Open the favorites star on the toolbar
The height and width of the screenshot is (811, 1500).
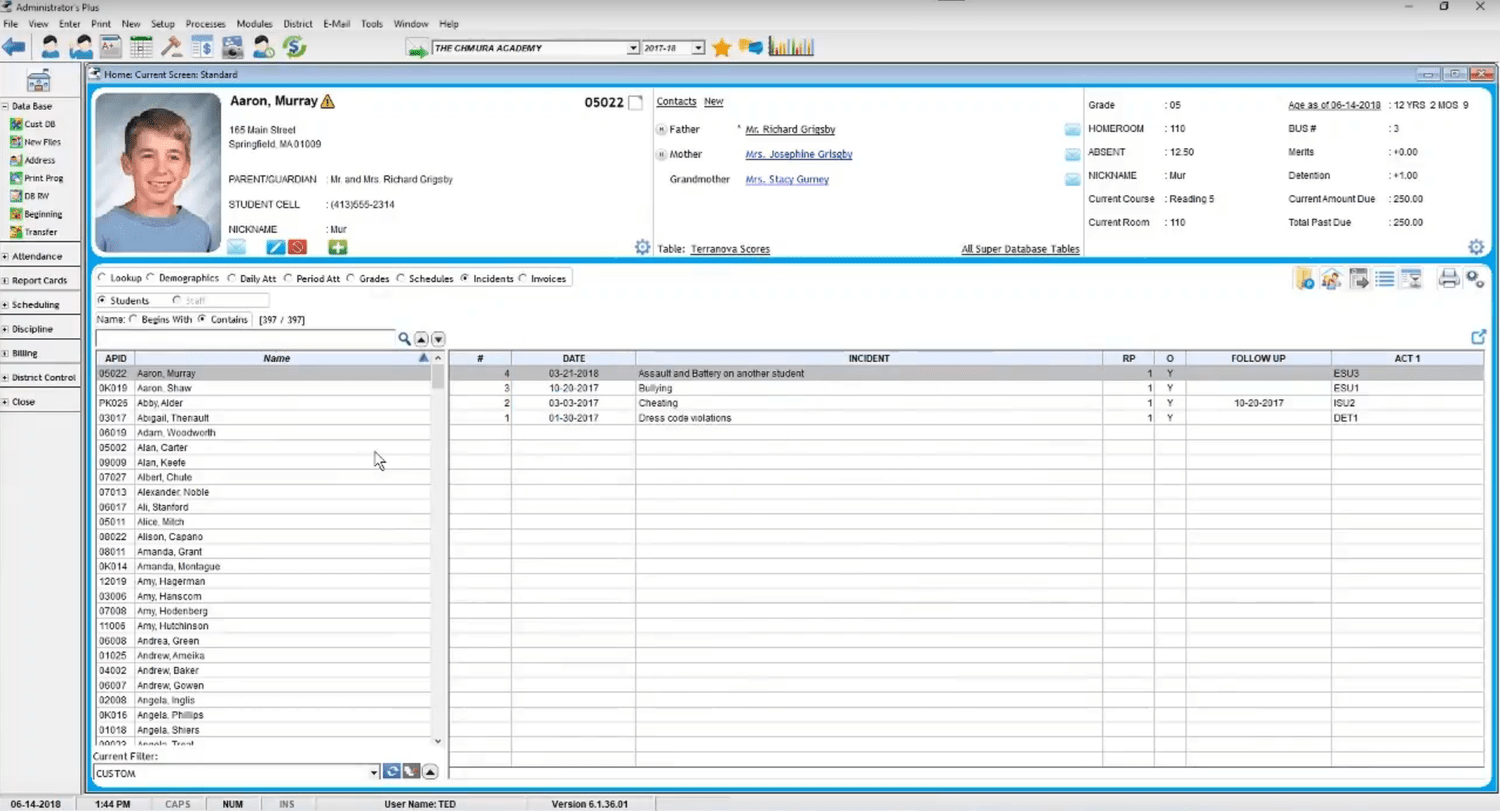point(721,47)
